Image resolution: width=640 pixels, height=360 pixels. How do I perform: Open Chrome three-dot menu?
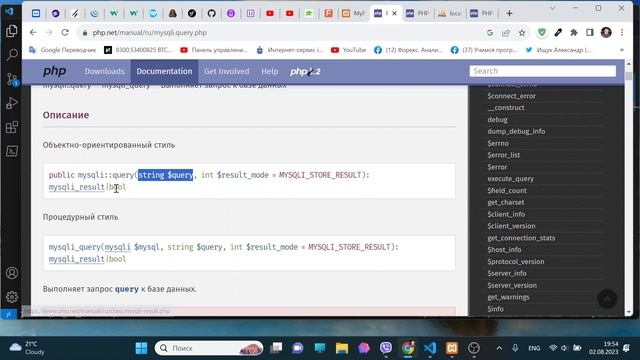pos(622,33)
